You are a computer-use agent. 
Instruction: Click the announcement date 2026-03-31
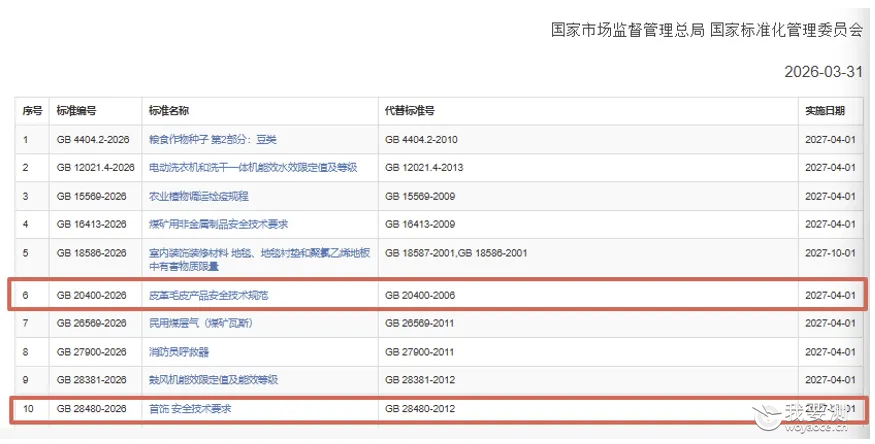coord(823,72)
